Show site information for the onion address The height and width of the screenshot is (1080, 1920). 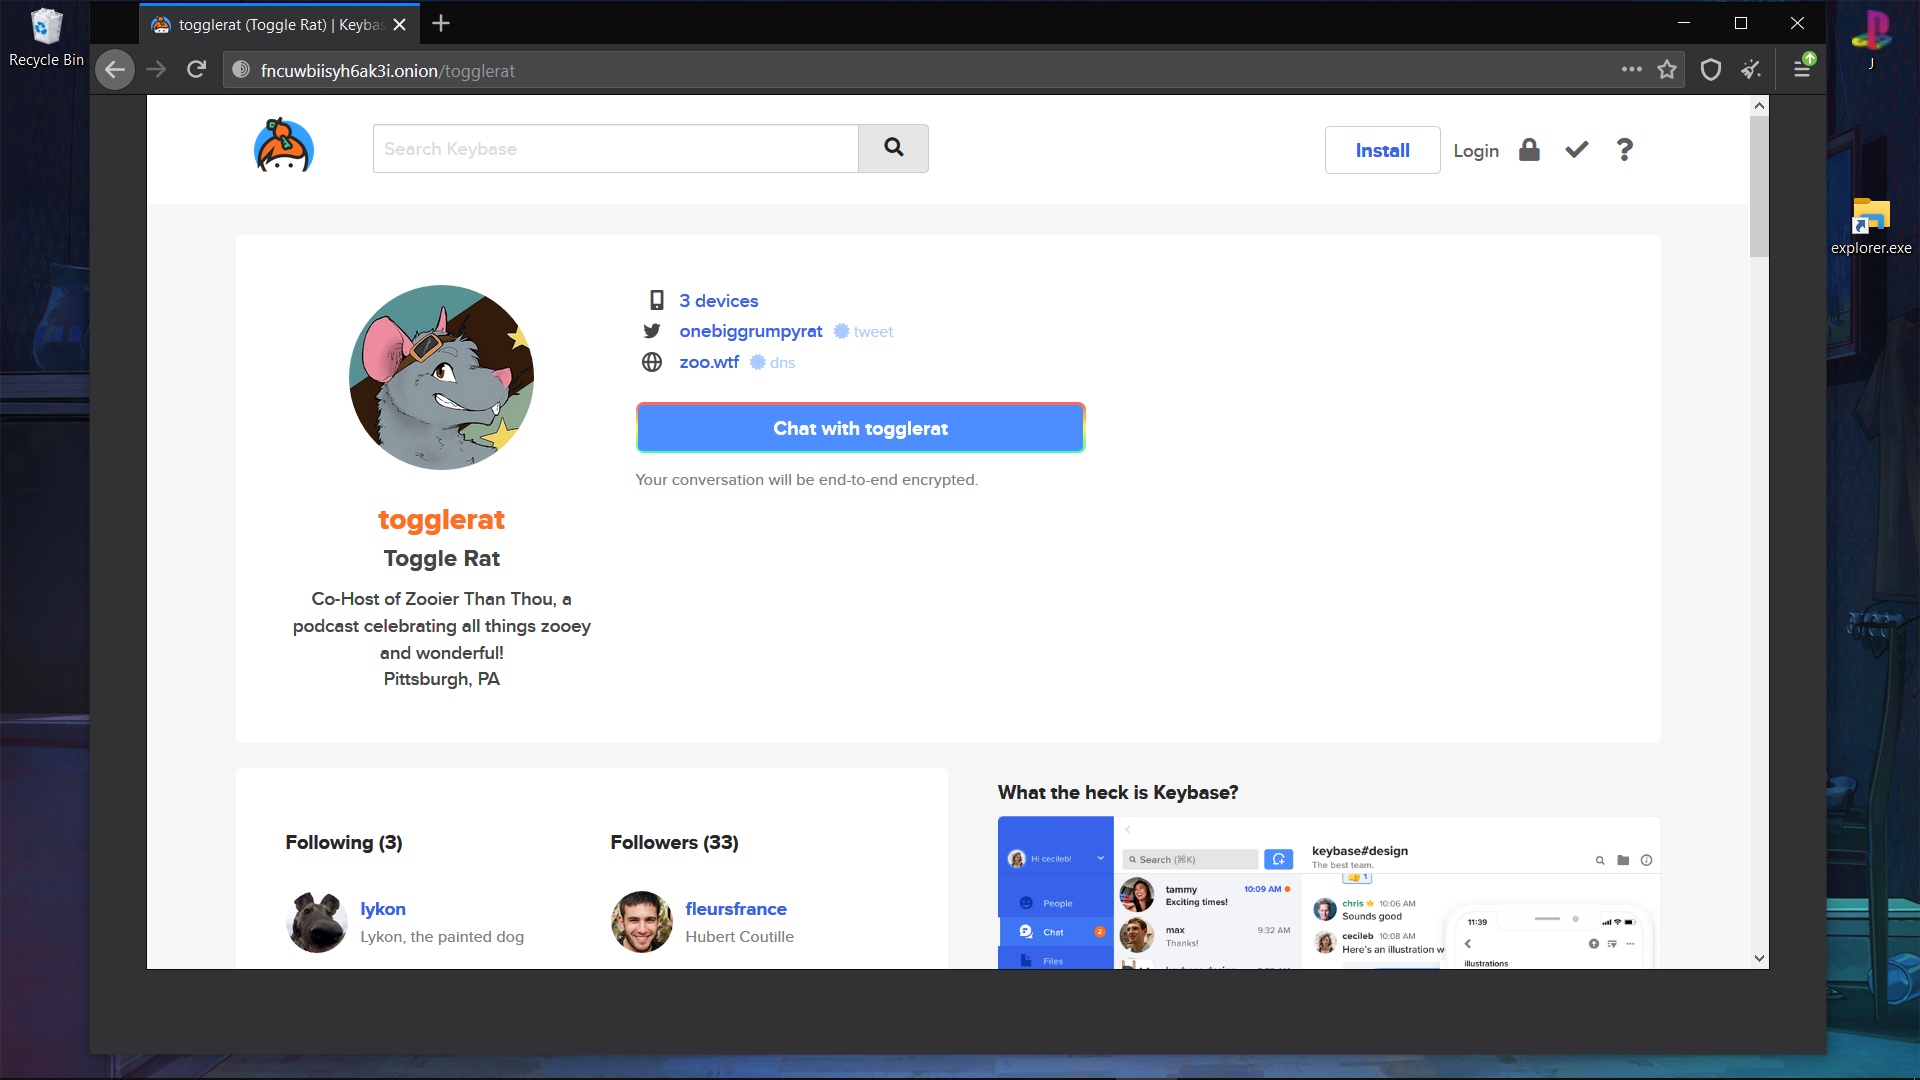[x=241, y=70]
